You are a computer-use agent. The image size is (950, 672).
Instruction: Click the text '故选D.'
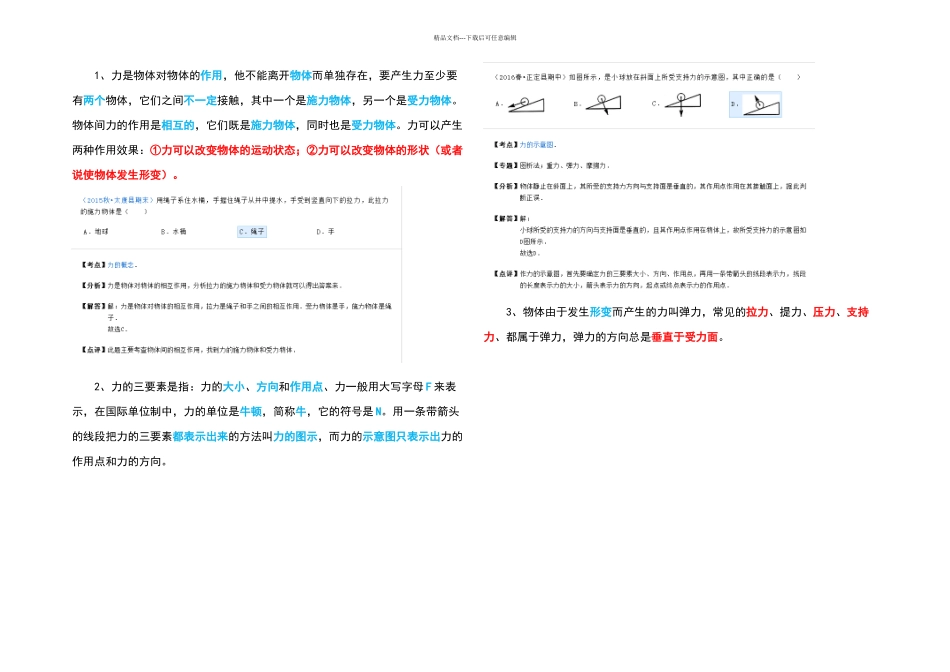pos(530,253)
